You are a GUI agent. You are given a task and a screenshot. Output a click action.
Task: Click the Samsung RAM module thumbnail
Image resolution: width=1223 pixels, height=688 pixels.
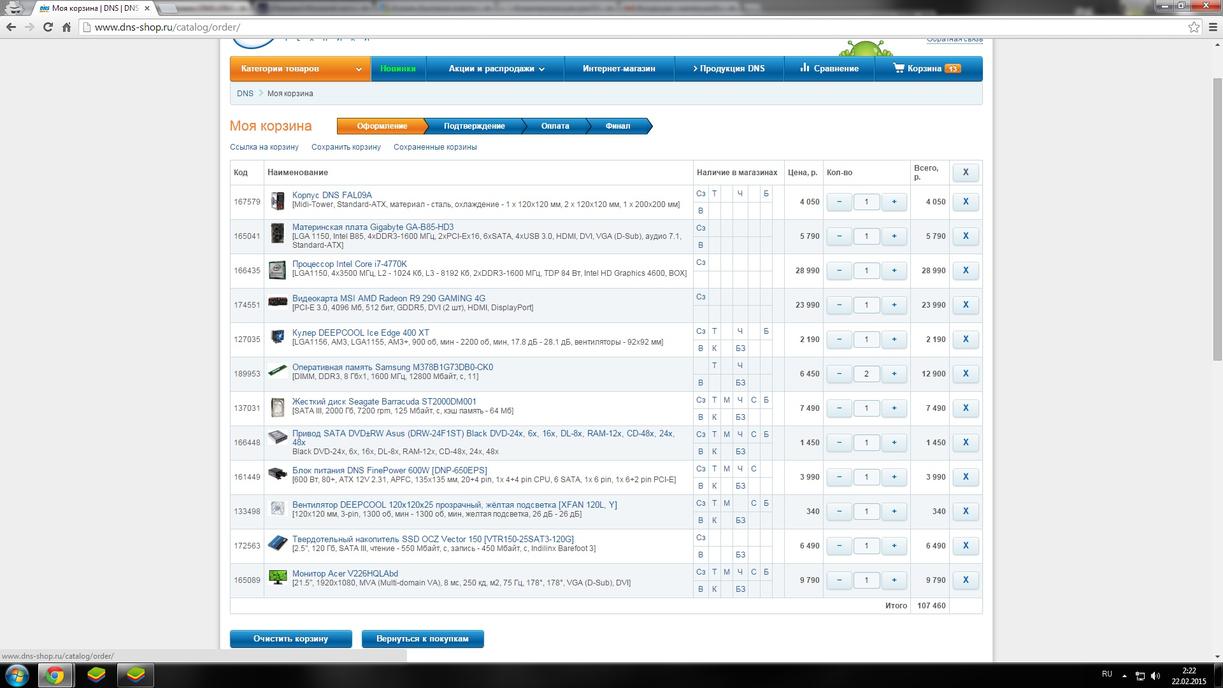point(278,371)
